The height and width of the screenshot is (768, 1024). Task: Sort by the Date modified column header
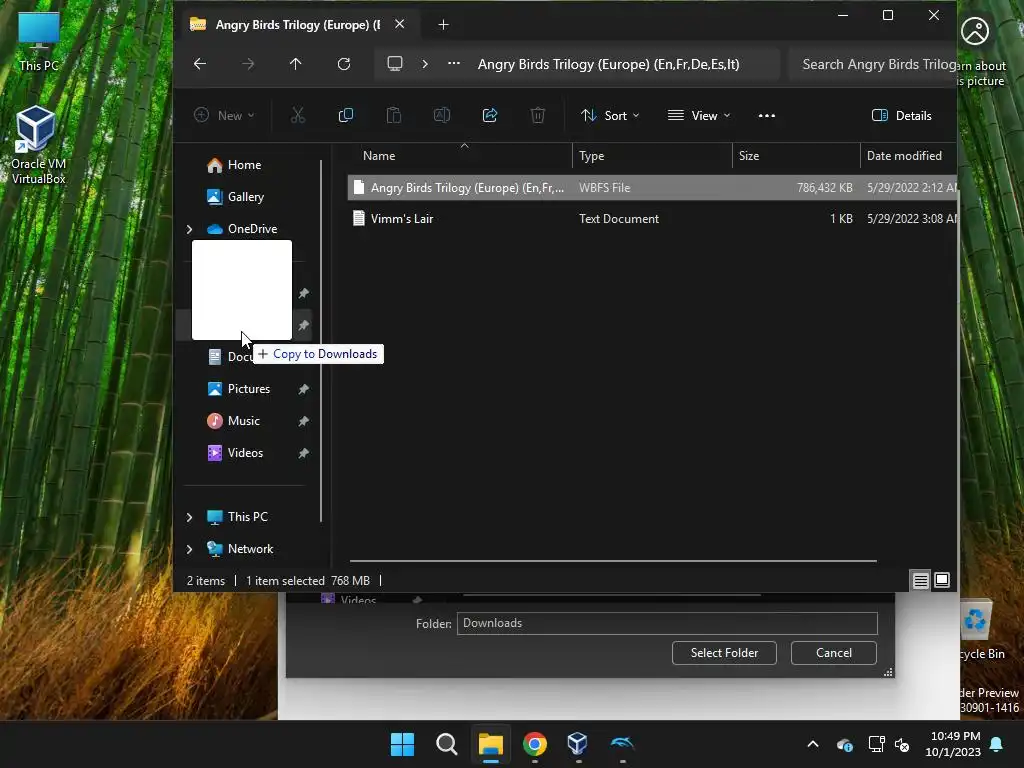pyautogui.click(x=904, y=156)
